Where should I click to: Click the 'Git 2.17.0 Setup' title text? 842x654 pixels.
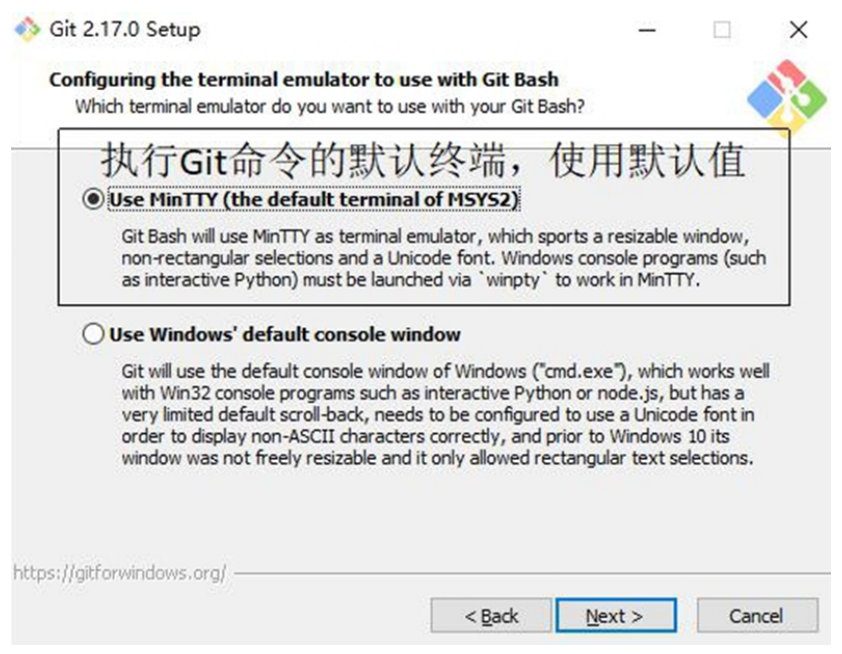point(125,29)
